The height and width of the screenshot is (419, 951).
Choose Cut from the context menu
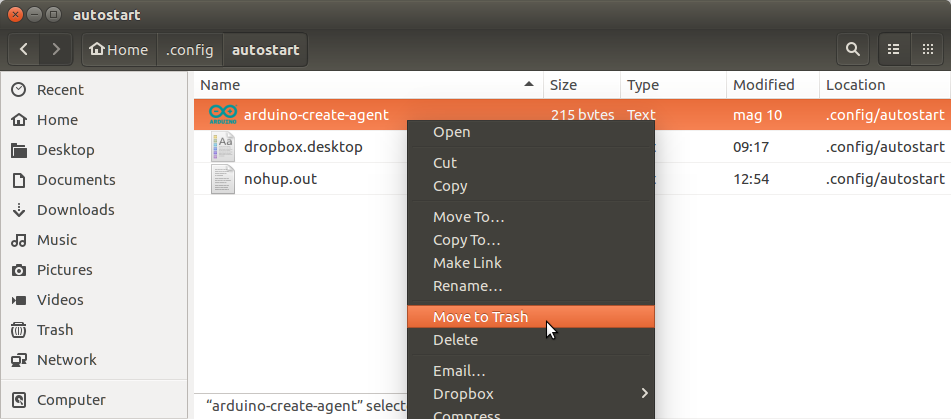[531, 163]
